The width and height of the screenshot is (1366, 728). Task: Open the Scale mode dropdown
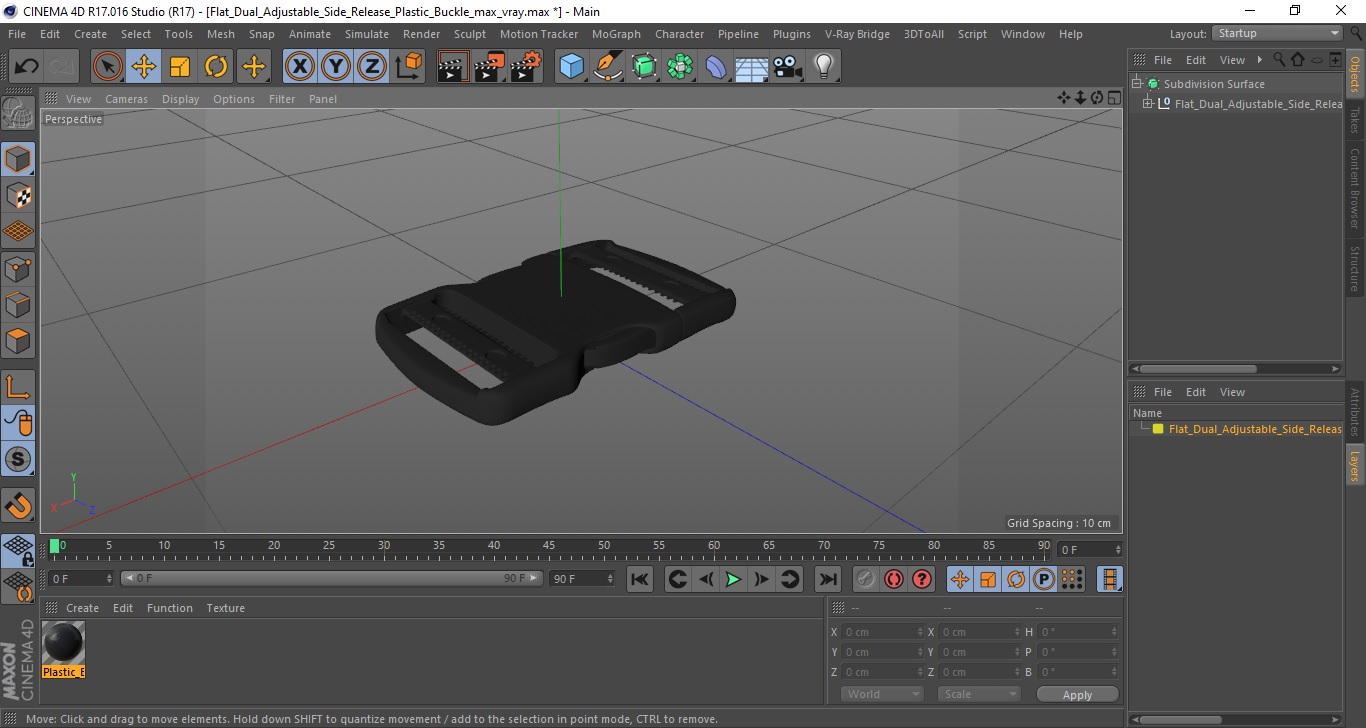point(979,694)
